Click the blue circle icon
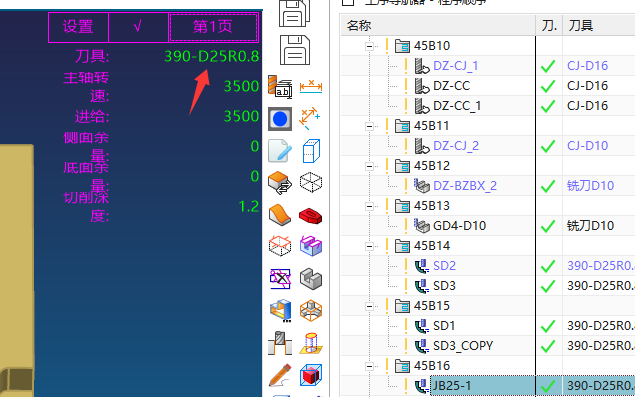Image resolution: width=635 pixels, height=397 pixels. click(280, 119)
